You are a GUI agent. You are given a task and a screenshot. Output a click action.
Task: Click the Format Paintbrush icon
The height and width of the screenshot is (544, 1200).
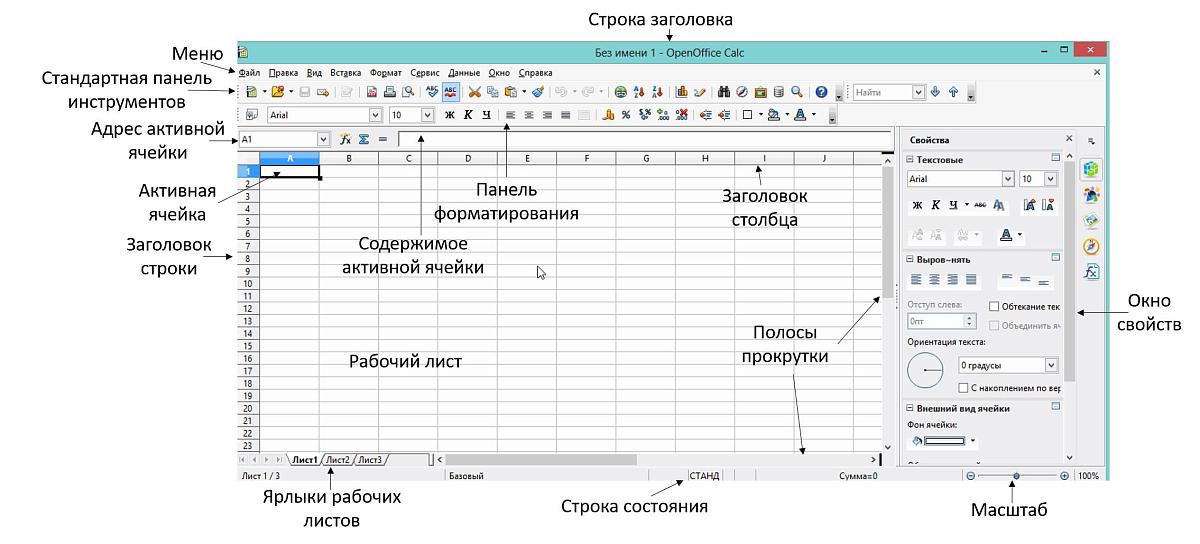point(538,92)
